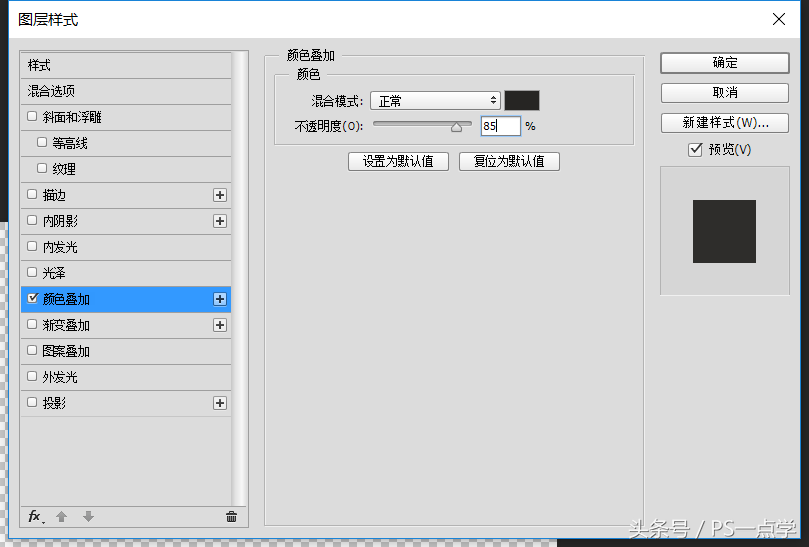Screen dimensions: 809x547
Task: Select 样式 in the left list
Action: (126, 66)
